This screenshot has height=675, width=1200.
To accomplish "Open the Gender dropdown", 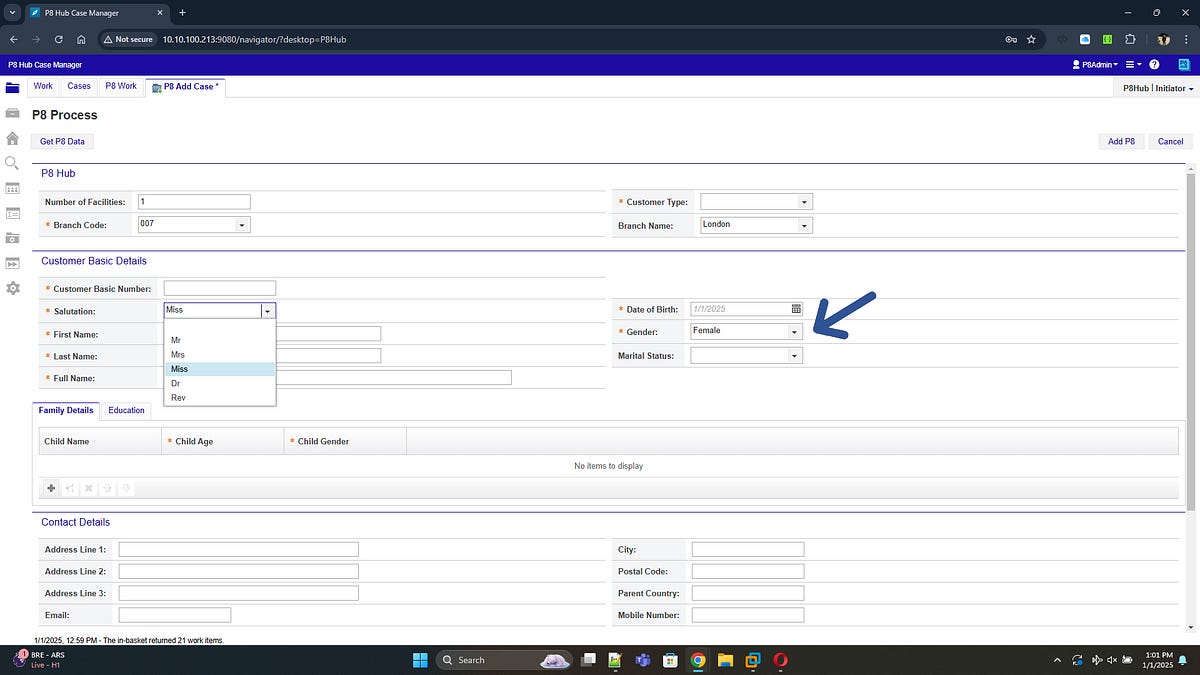I will (795, 331).
